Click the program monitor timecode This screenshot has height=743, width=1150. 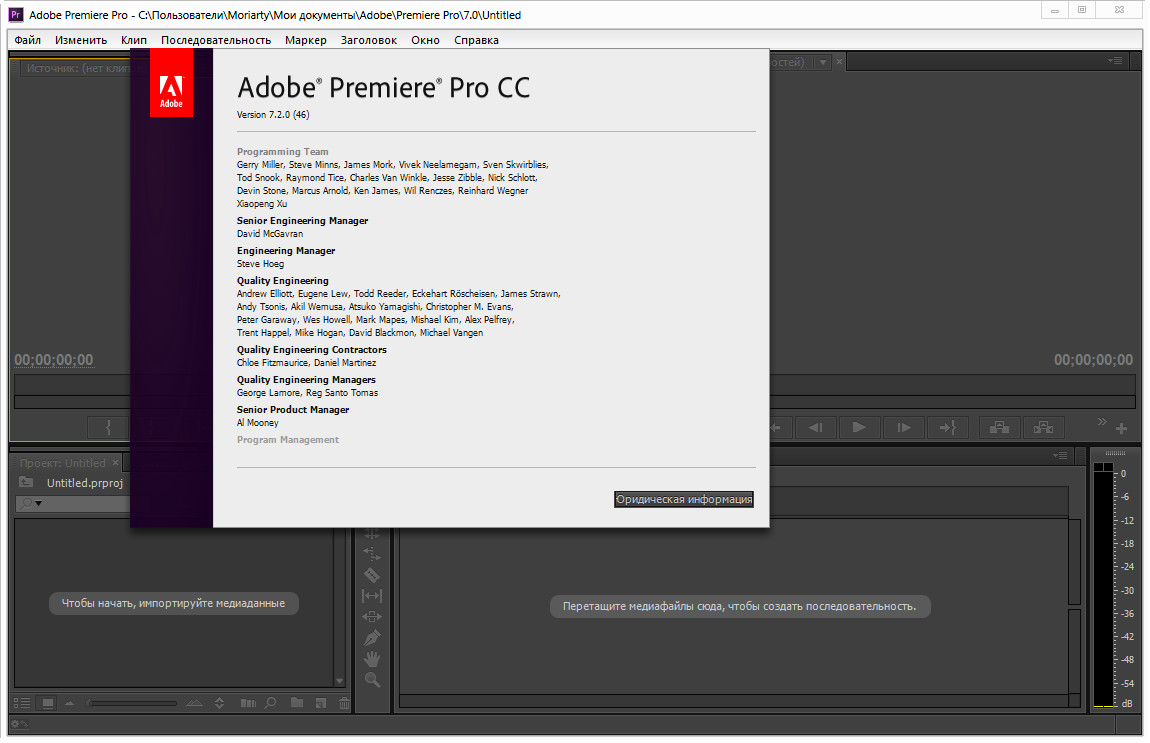tap(1093, 359)
